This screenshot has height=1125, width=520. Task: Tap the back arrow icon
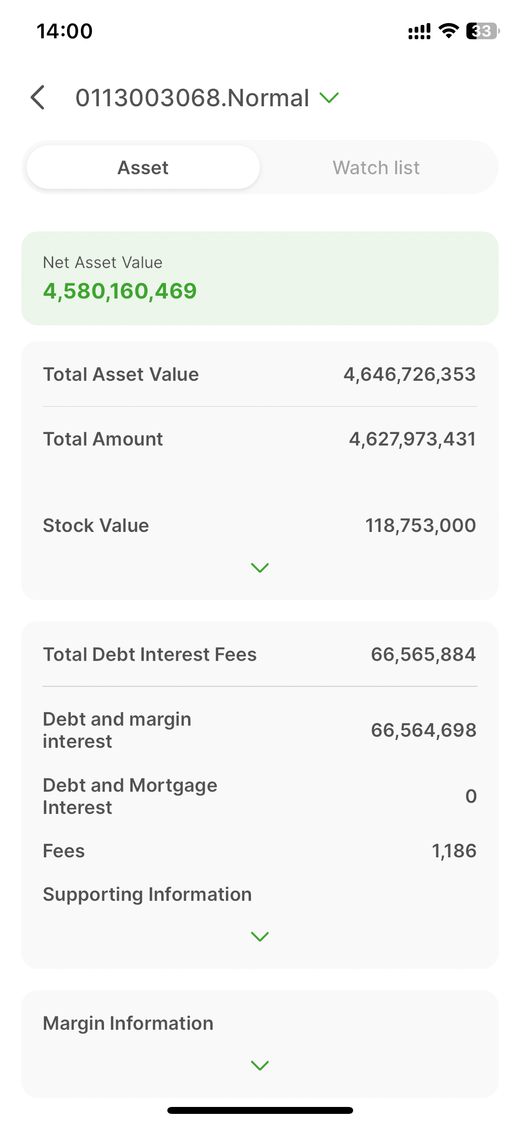(x=37, y=98)
